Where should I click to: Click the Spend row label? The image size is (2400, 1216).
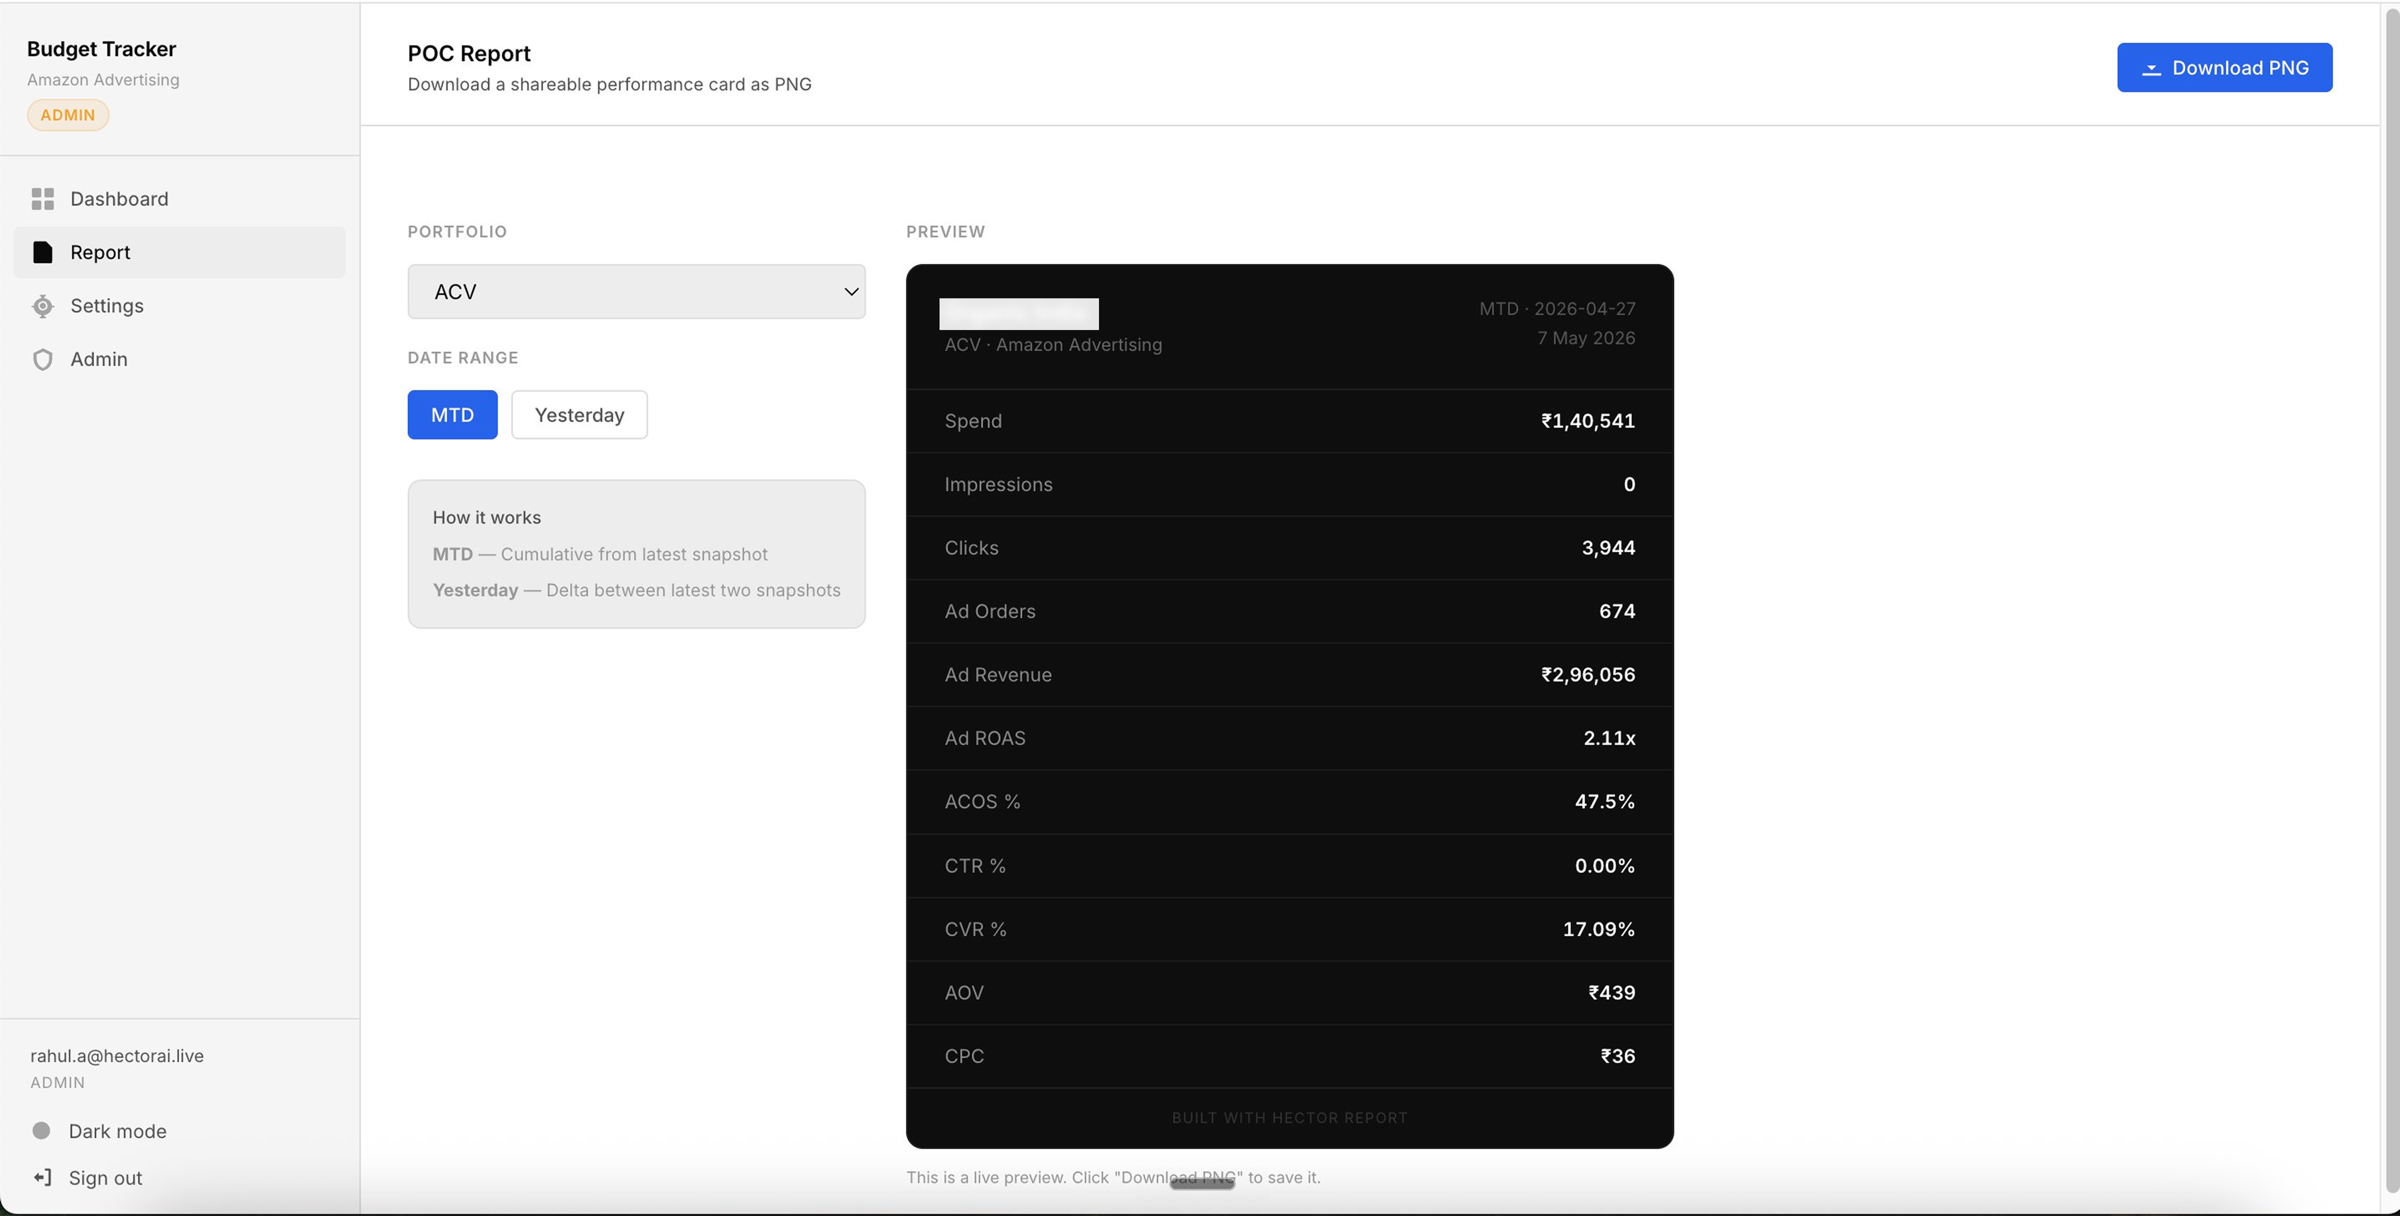point(973,421)
